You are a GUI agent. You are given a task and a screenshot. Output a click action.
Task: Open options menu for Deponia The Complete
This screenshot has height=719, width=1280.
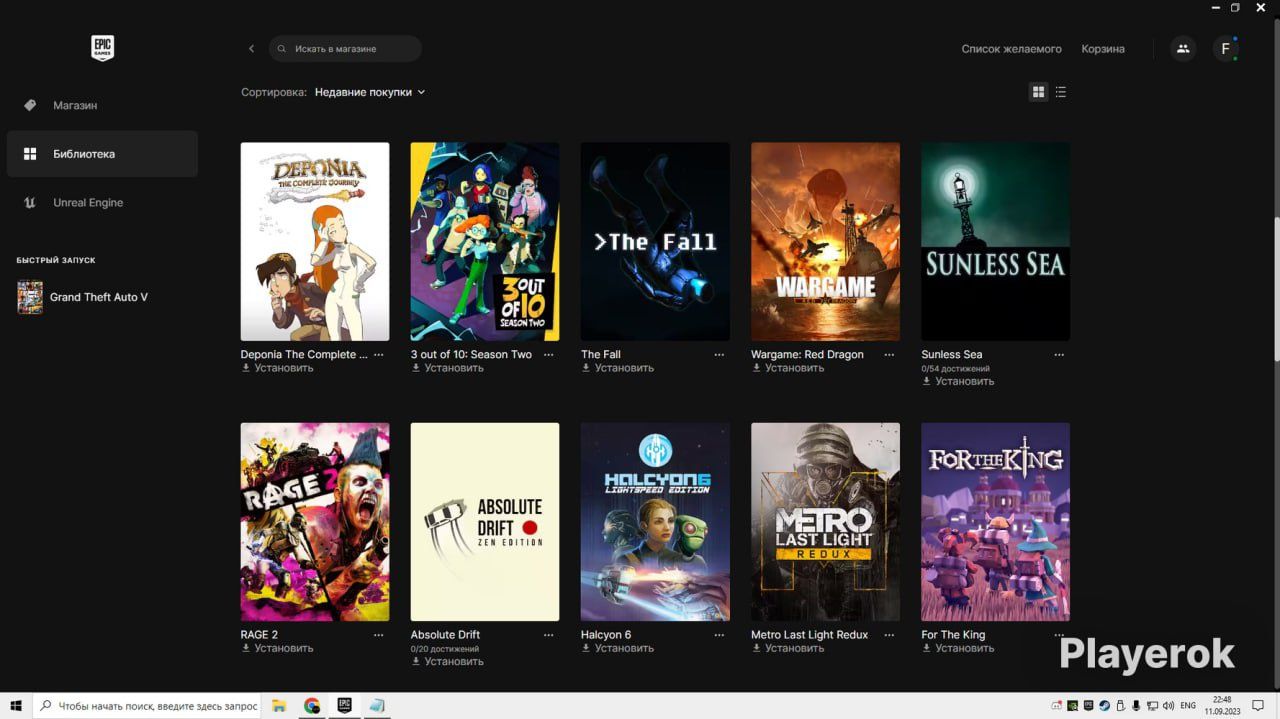378,355
